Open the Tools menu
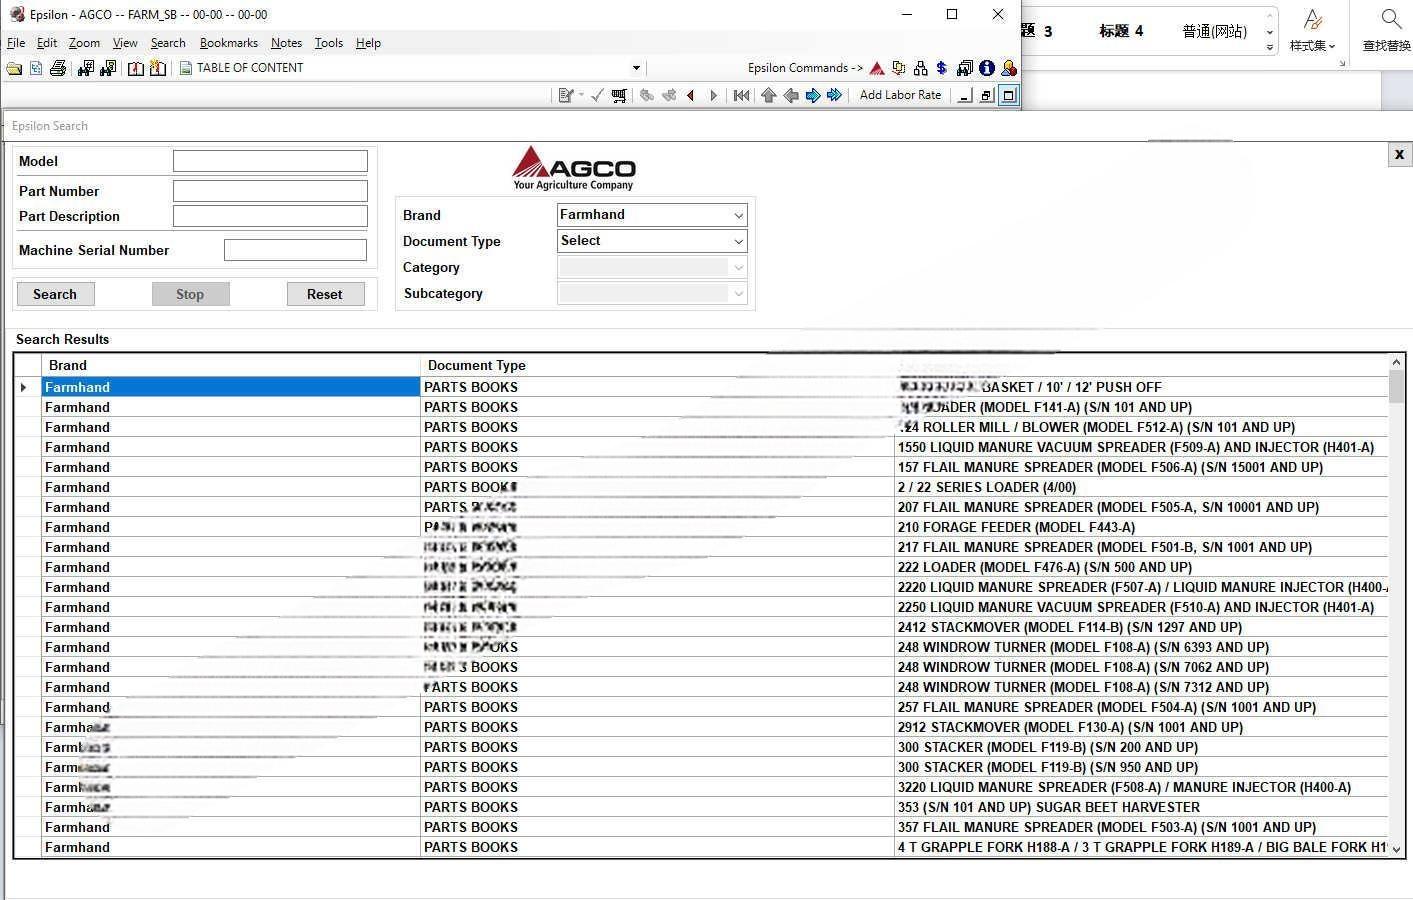Image resolution: width=1413 pixels, height=900 pixels. click(x=328, y=43)
